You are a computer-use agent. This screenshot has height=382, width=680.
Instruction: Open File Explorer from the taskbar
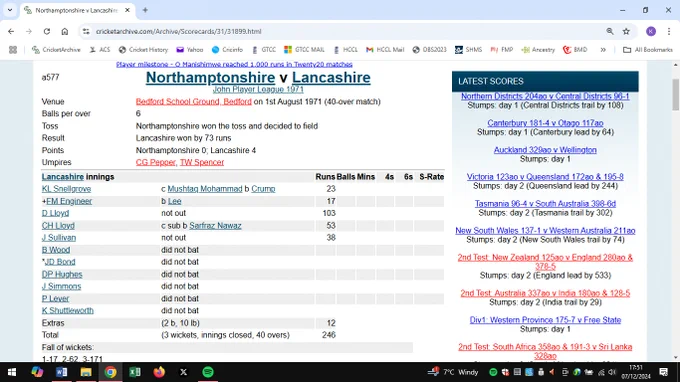pos(86,372)
